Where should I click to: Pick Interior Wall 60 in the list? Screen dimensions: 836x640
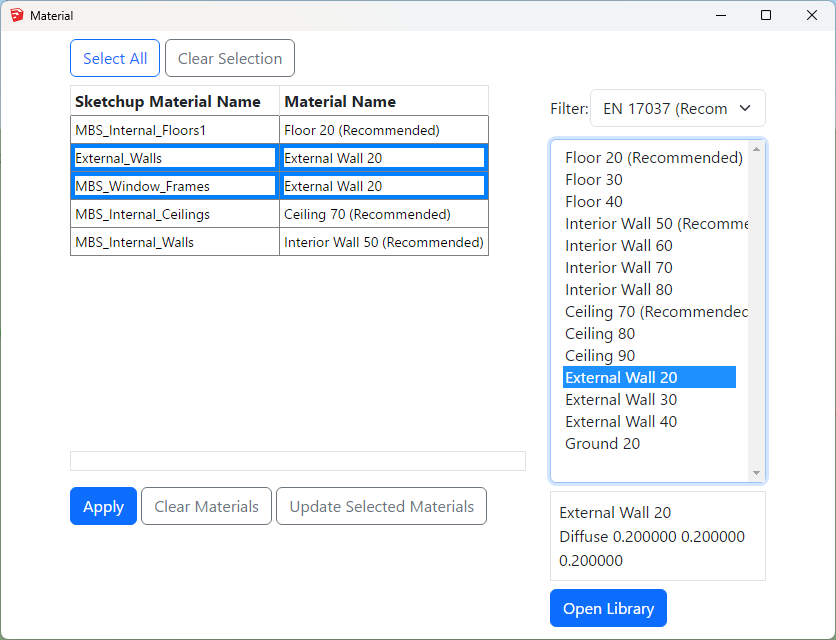(x=618, y=246)
